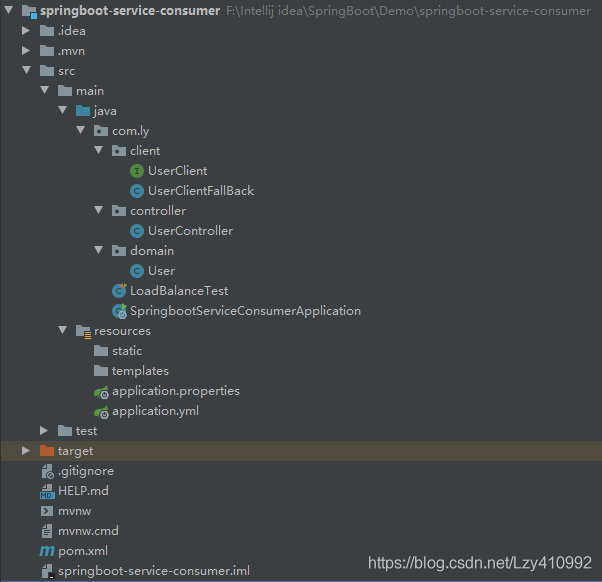Click the test folder icon
Image resolution: width=602 pixels, height=582 pixels.
pos(65,431)
